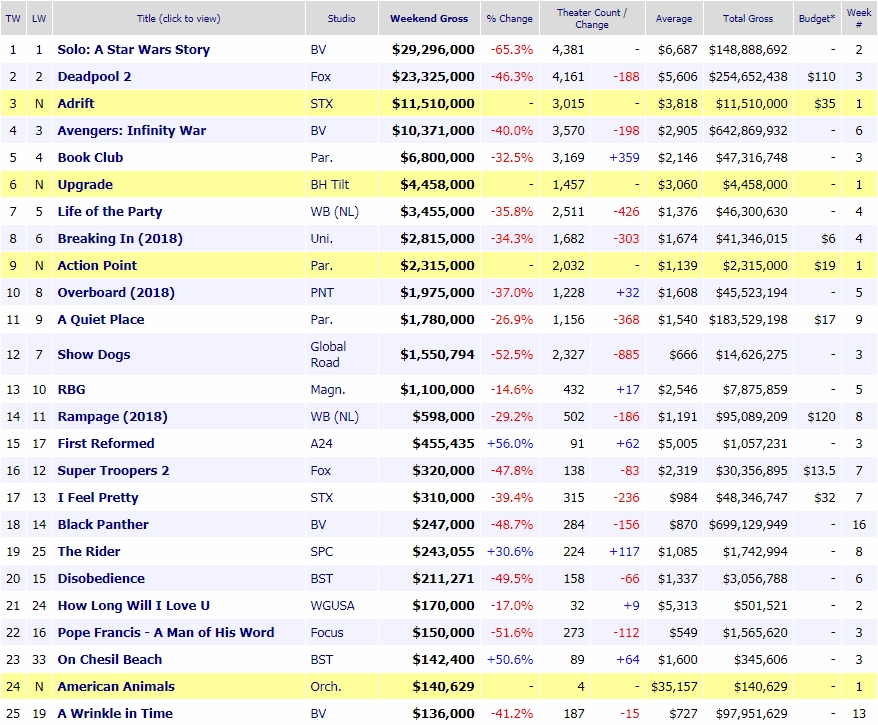Sort table by LW column header
This screenshot has height=725, width=878.
pyautogui.click(x=39, y=18)
